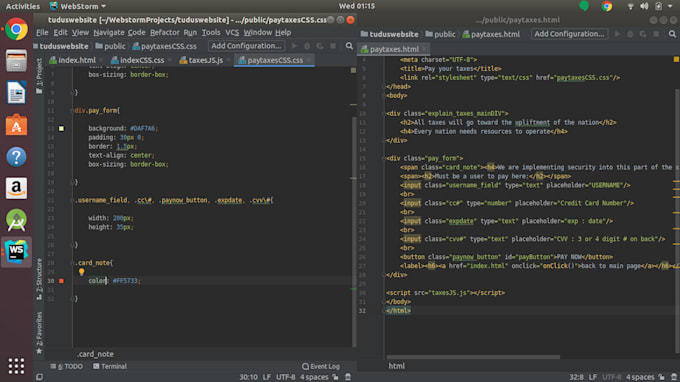
Task: Click the 30:10 cursor position indicator
Action: coord(248,377)
